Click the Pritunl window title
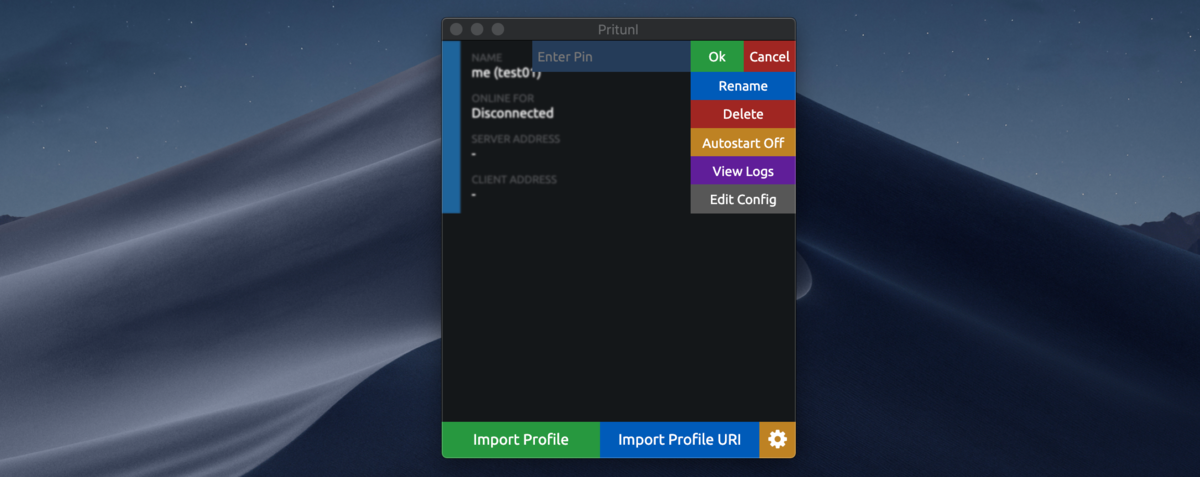Viewport: 1200px width, 477px height. point(618,29)
